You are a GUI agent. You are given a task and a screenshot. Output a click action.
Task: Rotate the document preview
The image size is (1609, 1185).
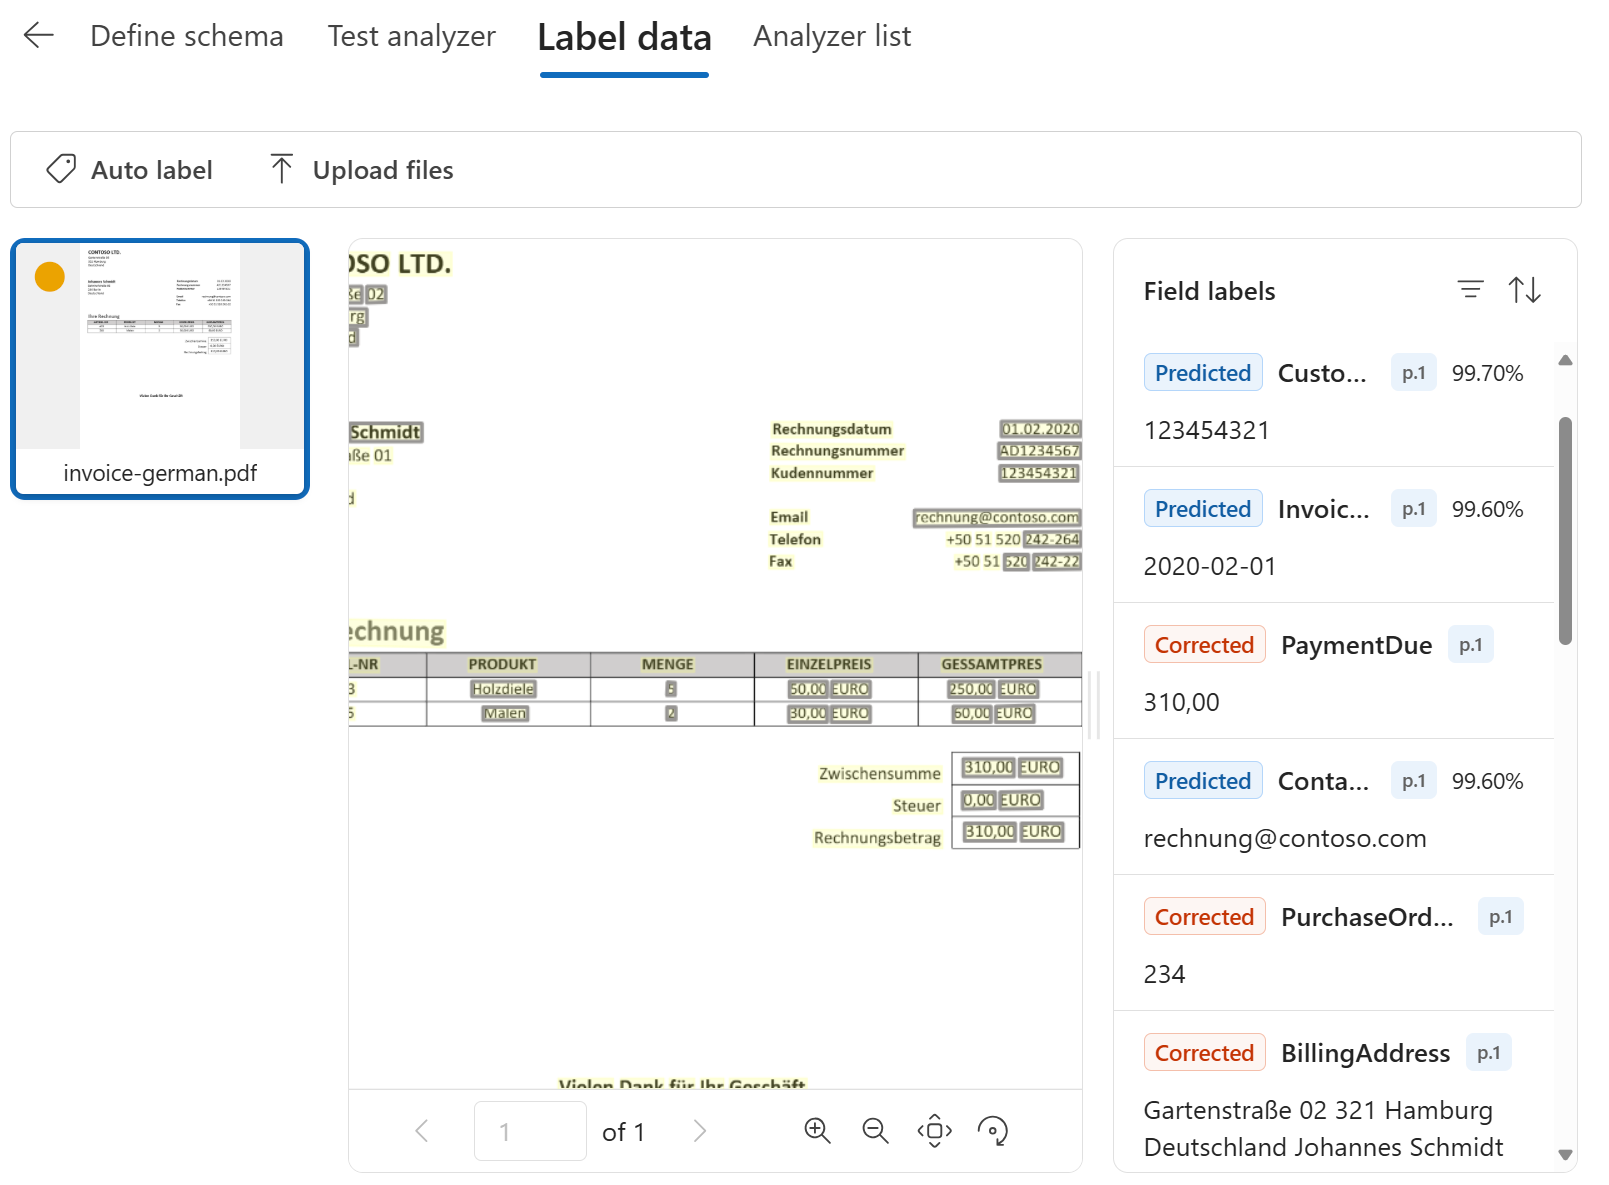coord(992,1131)
